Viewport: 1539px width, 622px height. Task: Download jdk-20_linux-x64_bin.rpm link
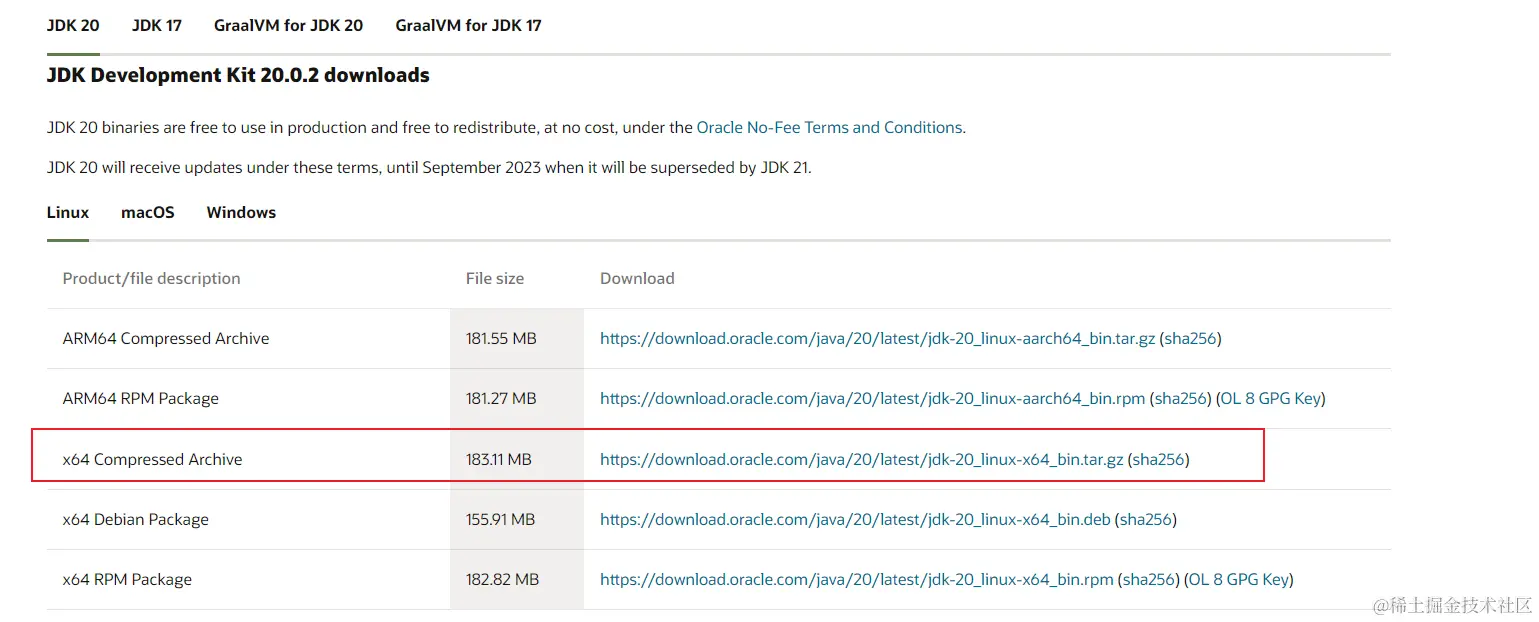tap(856, 579)
